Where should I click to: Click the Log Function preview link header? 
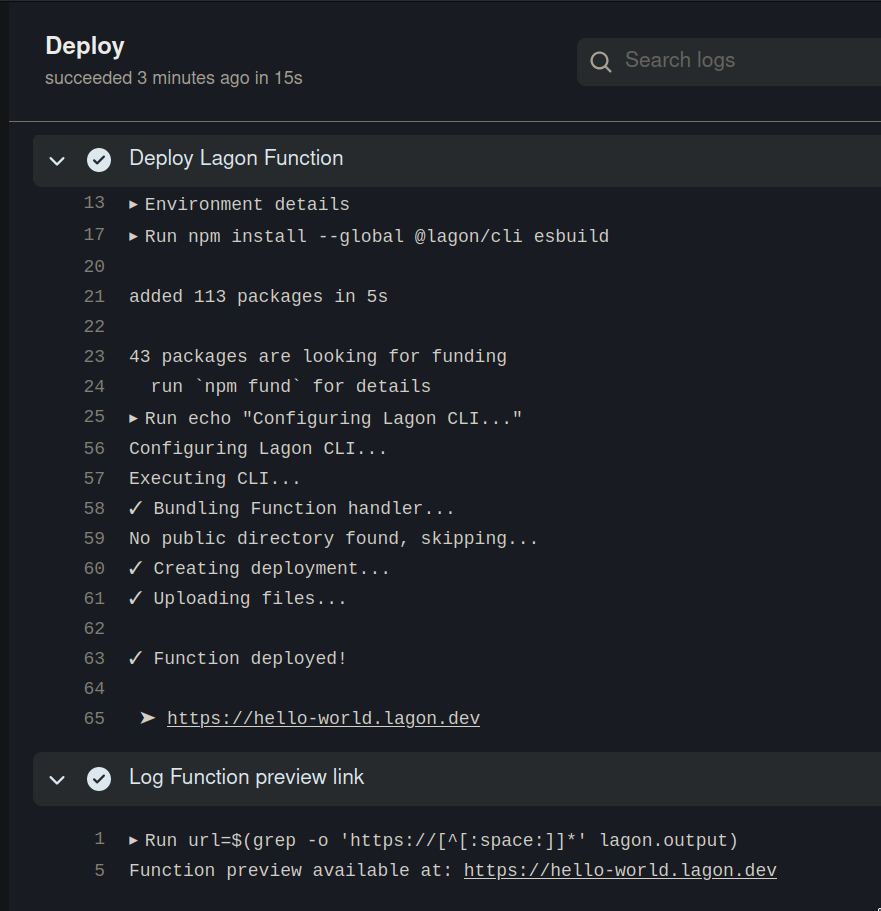pos(457,779)
